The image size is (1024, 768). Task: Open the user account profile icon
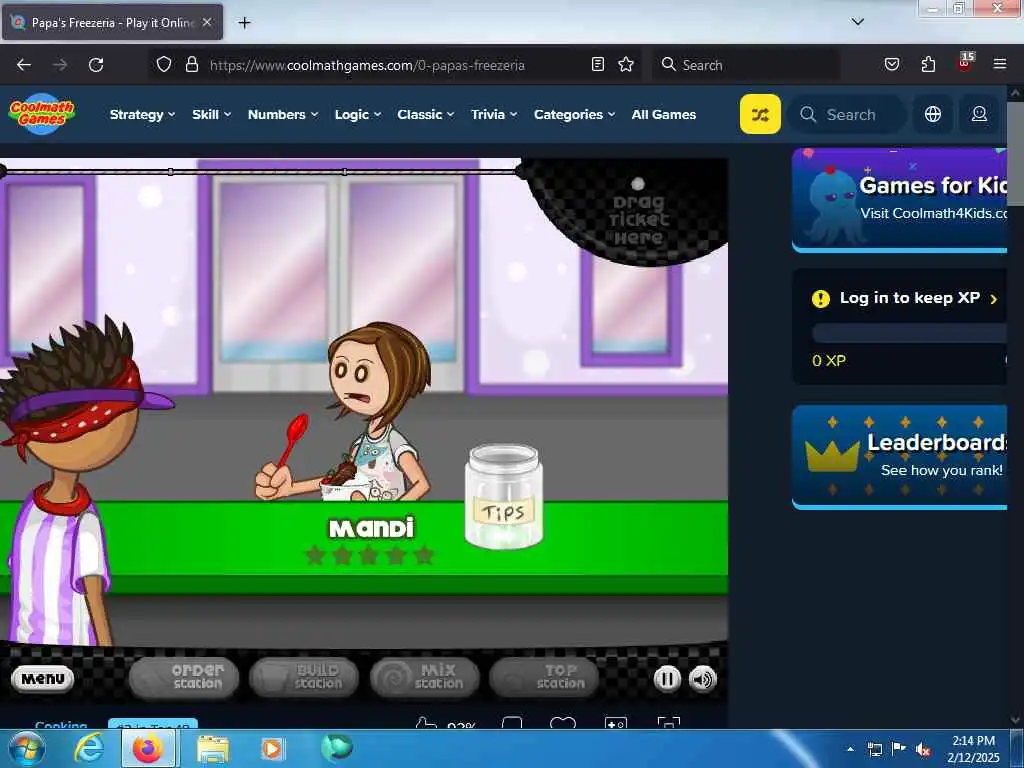click(x=979, y=114)
